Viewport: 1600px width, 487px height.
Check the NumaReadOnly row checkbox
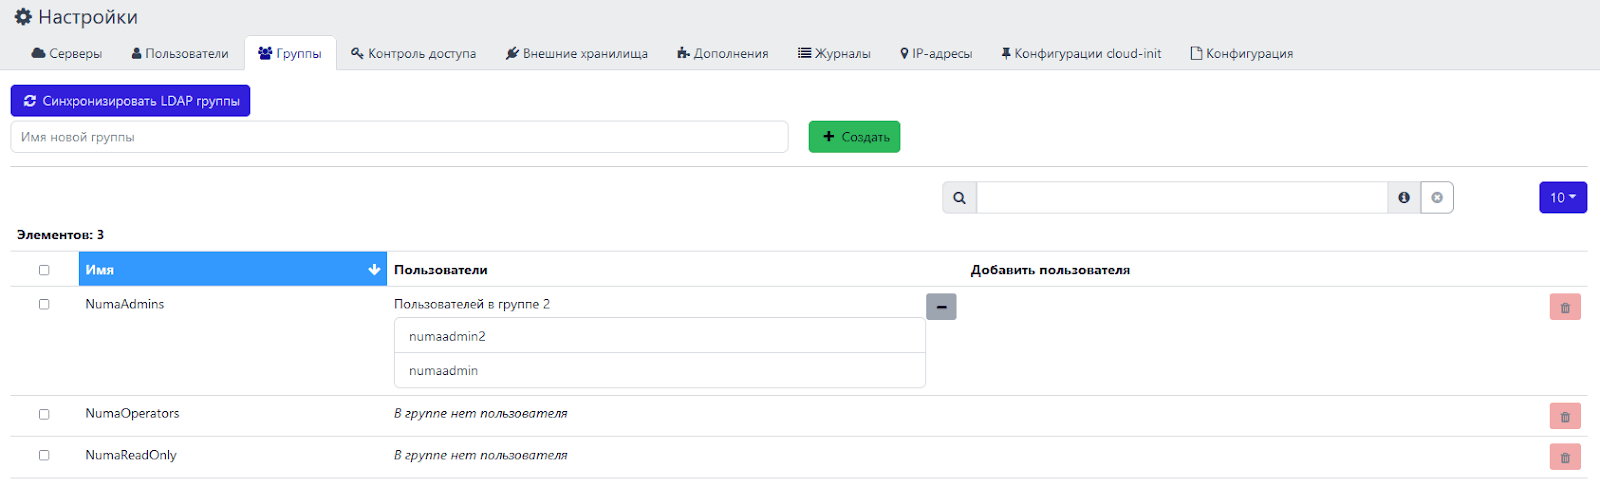[x=44, y=455]
